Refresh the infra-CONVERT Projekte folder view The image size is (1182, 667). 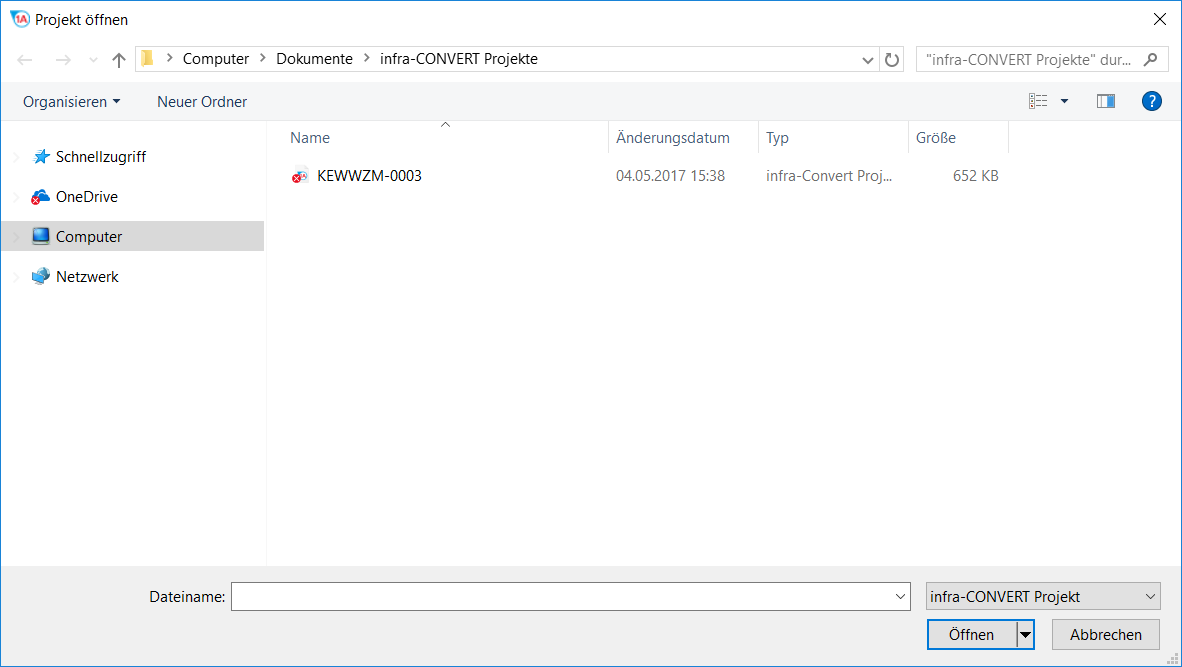pyautogui.click(x=892, y=60)
